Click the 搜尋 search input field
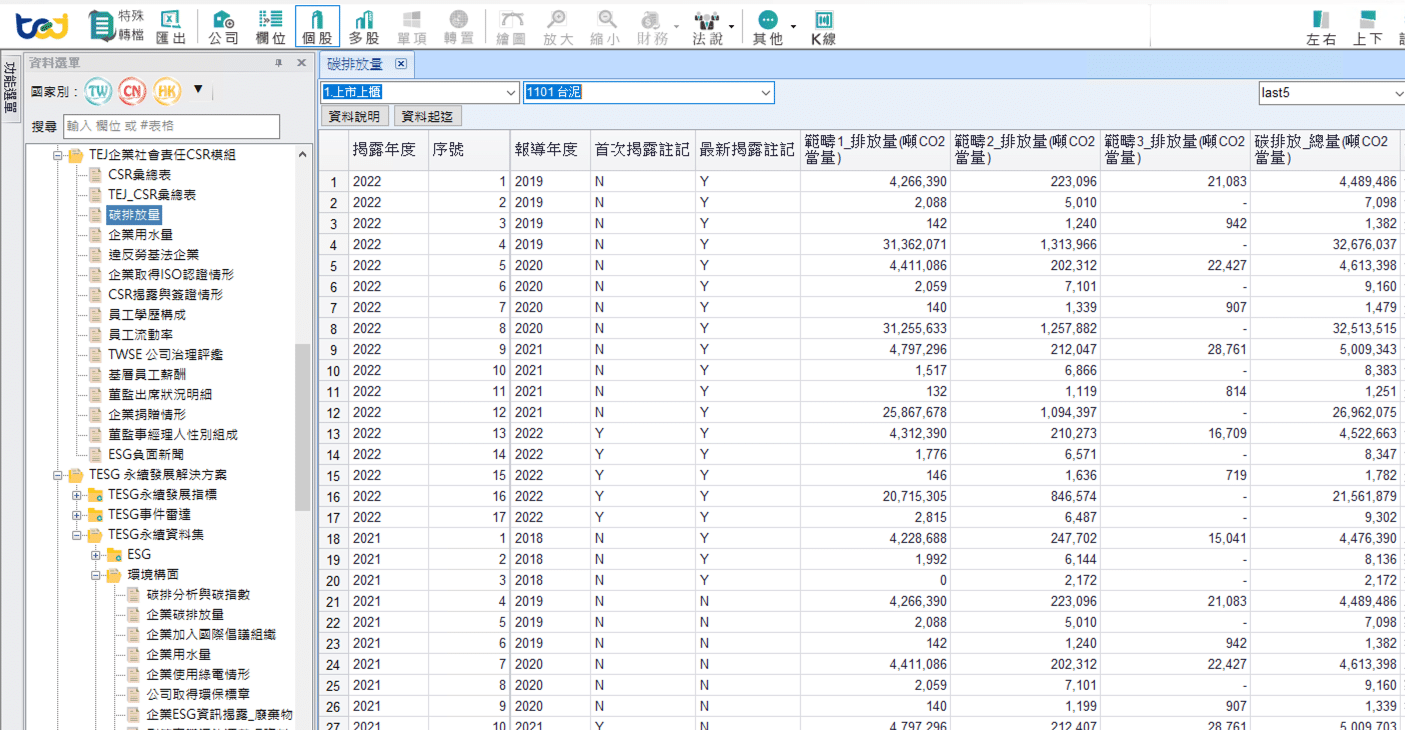Screen dimensions: 1405x730 pos(171,126)
